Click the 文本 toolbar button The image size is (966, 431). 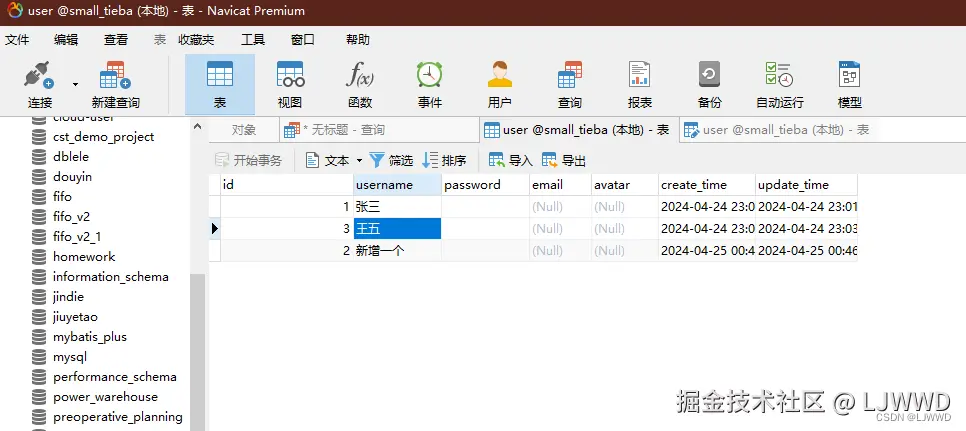[x=328, y=161]
